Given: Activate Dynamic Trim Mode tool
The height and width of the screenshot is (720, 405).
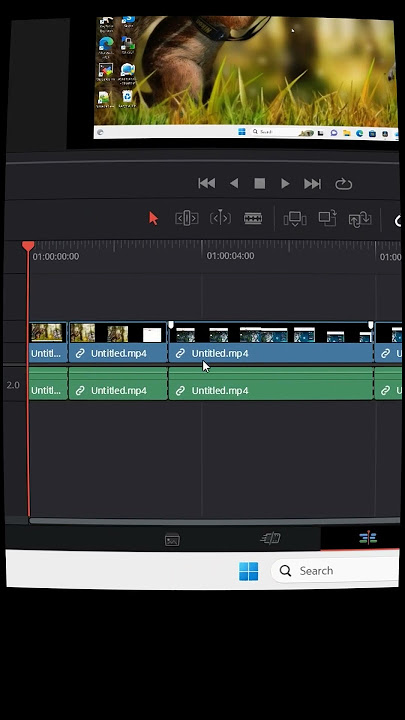Looking at the screenshot, I should coord(220,218).
